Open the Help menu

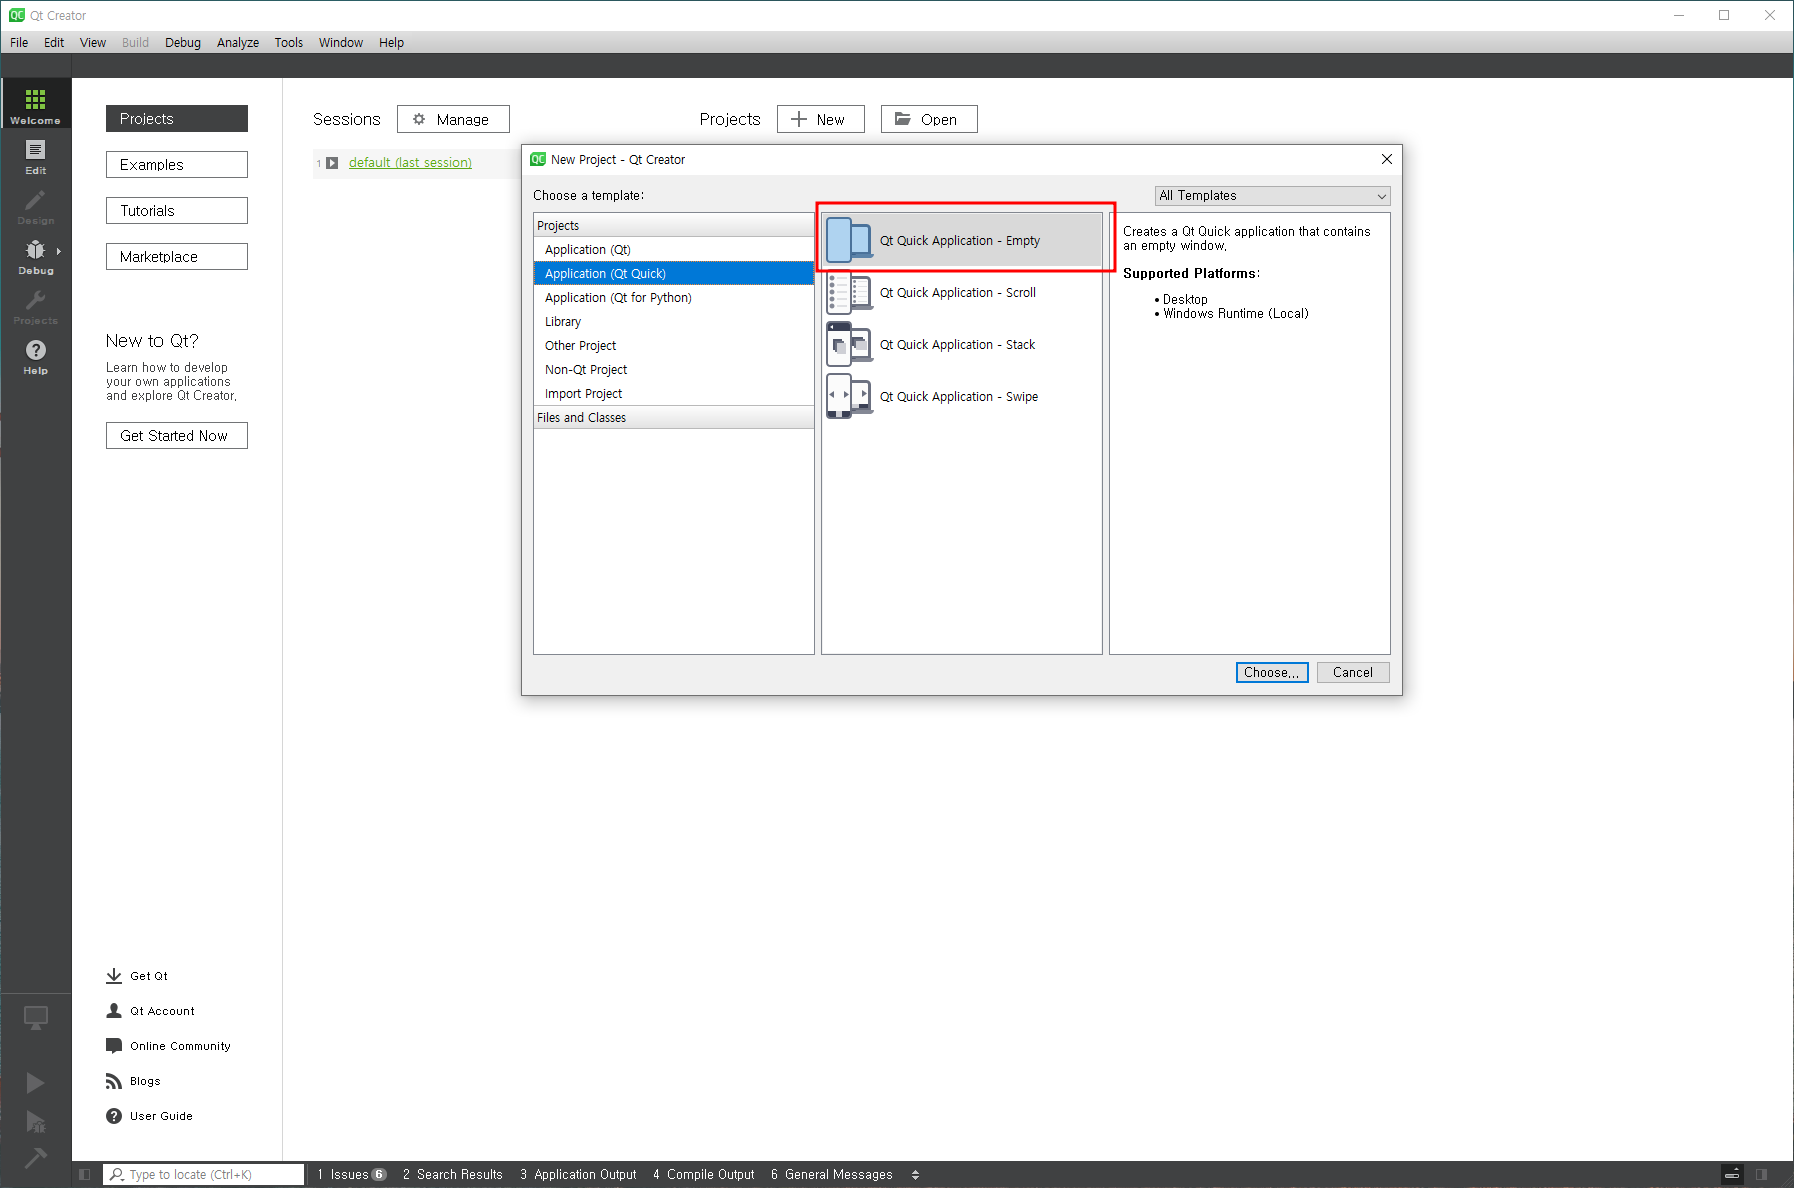click(391, 42)
